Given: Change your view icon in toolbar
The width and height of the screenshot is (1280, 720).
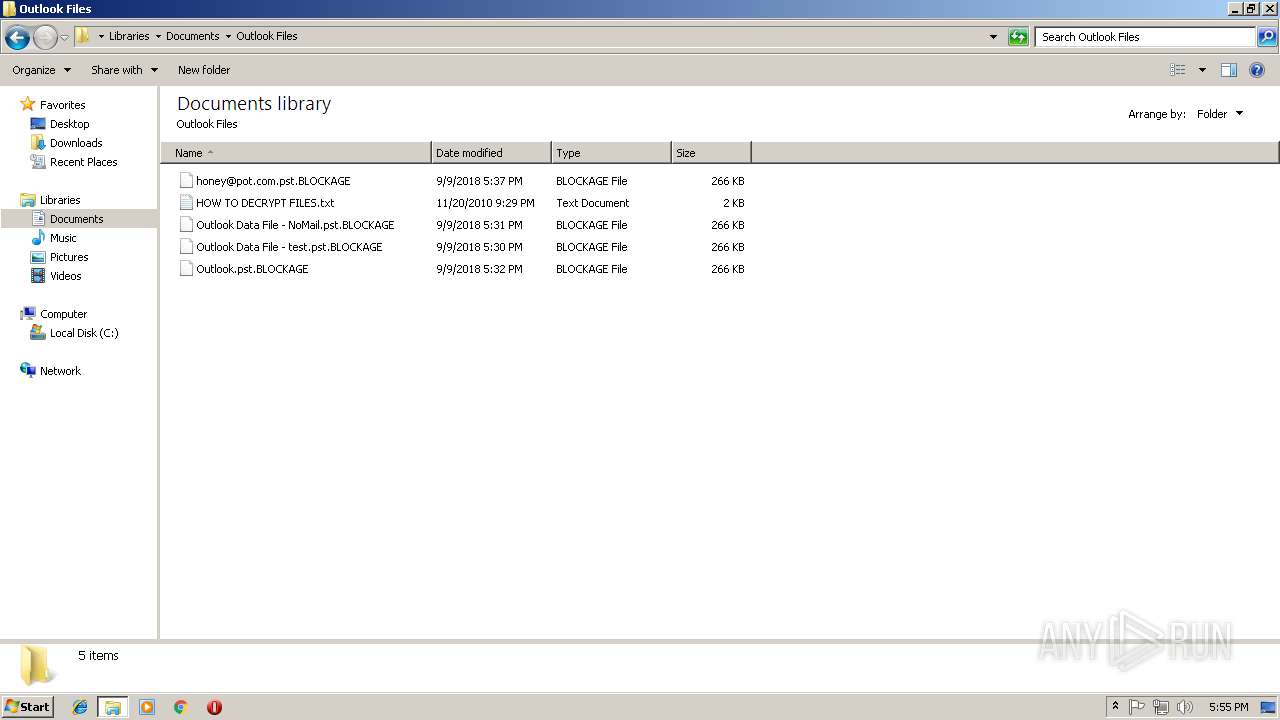Looking at the screenshot, I should pos(1178,70).
